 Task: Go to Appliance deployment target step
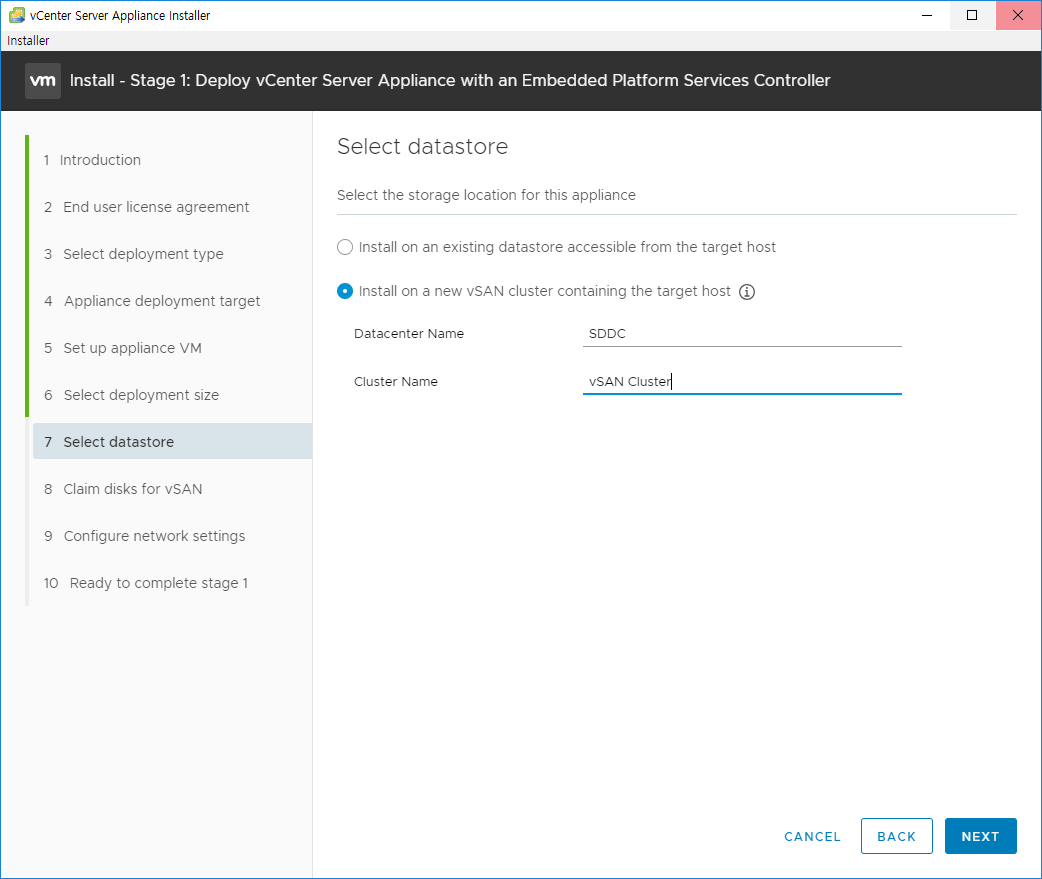point(152,301)
